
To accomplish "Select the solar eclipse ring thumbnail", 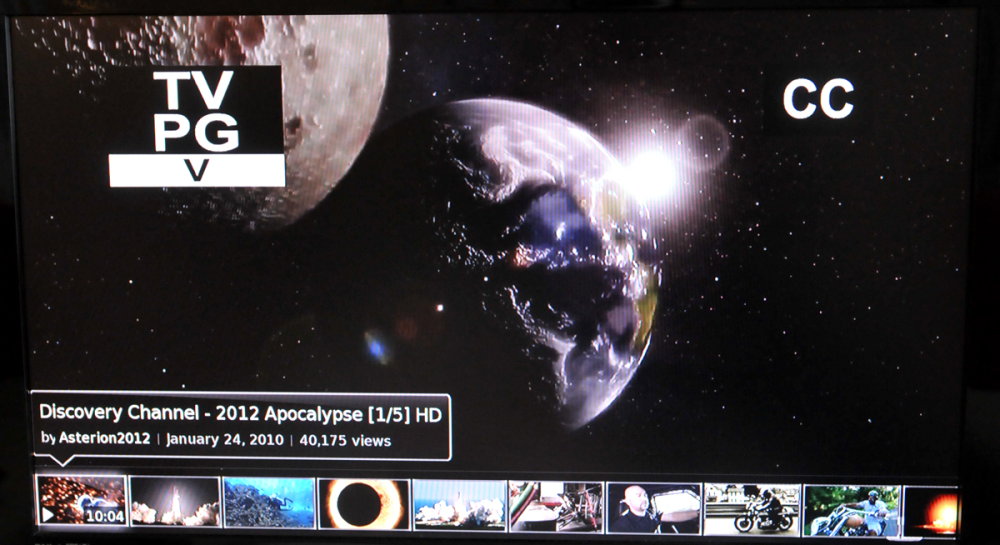I will (364, 504).
